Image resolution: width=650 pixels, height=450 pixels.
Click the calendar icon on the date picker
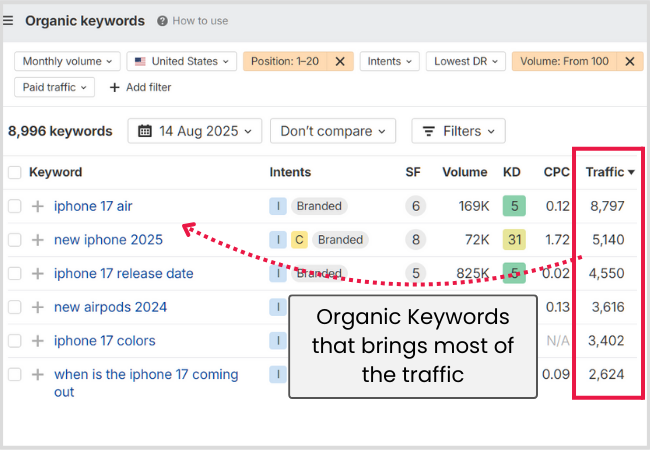tap(145, 131)
